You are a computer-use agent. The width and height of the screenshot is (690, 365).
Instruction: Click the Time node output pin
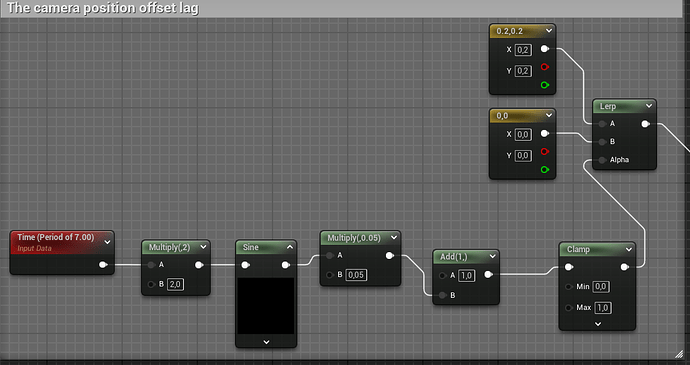103,265
